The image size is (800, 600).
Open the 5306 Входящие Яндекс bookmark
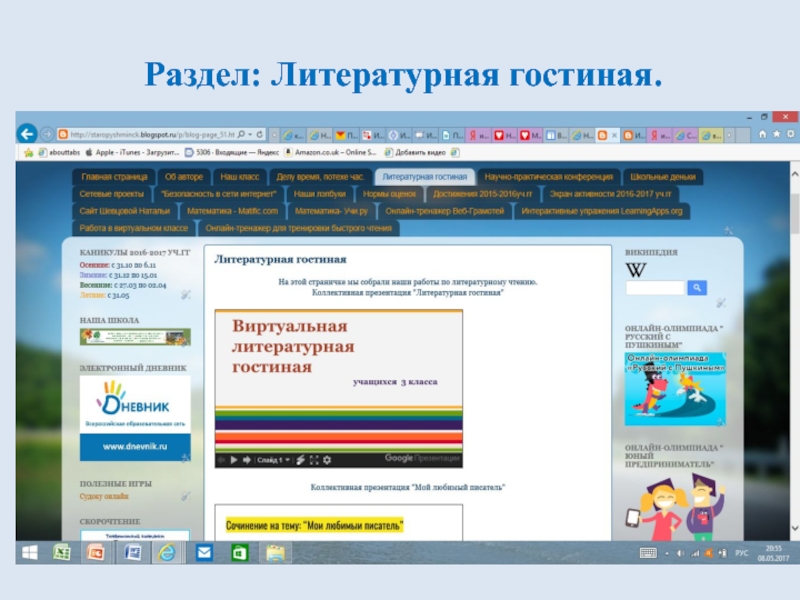pyautogui.click(x=232, y=153)
